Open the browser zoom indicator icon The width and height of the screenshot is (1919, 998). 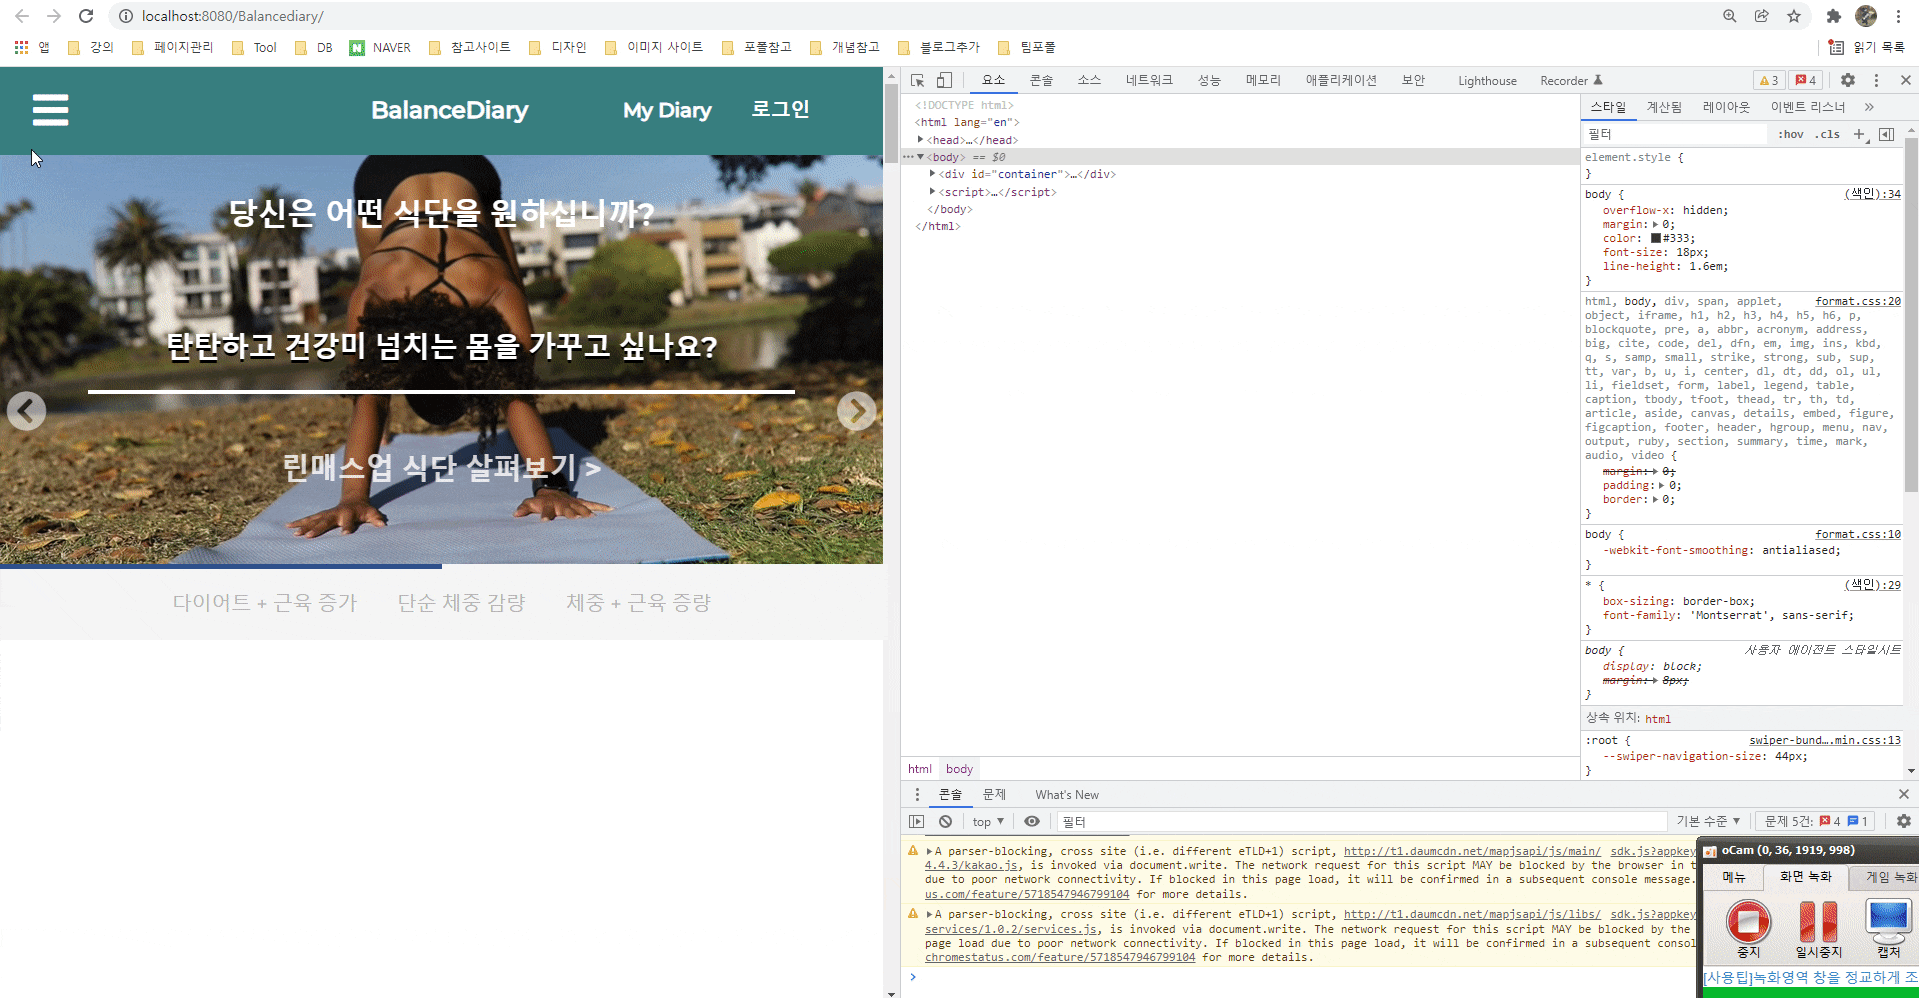(1730, 16)
